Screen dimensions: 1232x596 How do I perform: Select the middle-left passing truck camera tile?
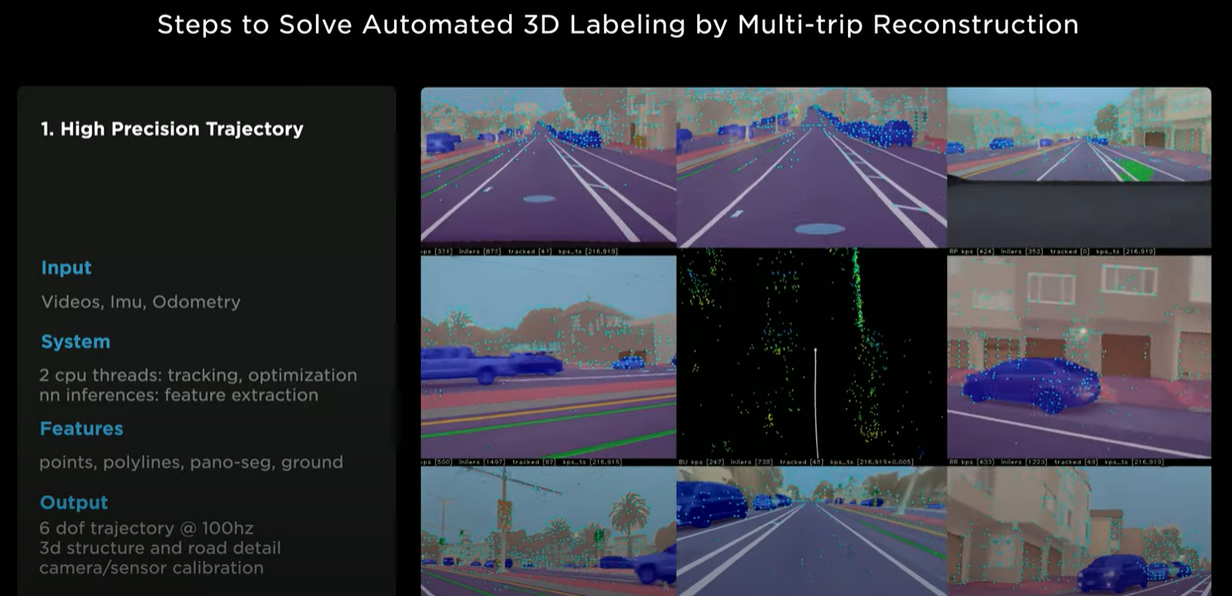548,360
